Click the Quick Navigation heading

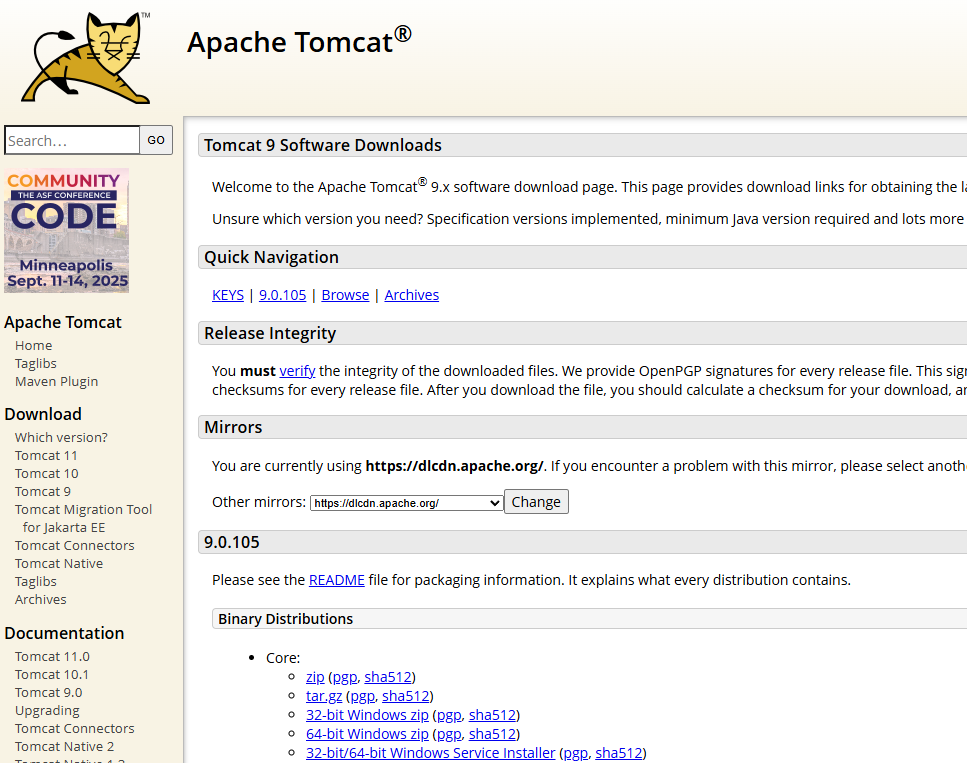tap(271, 257)
